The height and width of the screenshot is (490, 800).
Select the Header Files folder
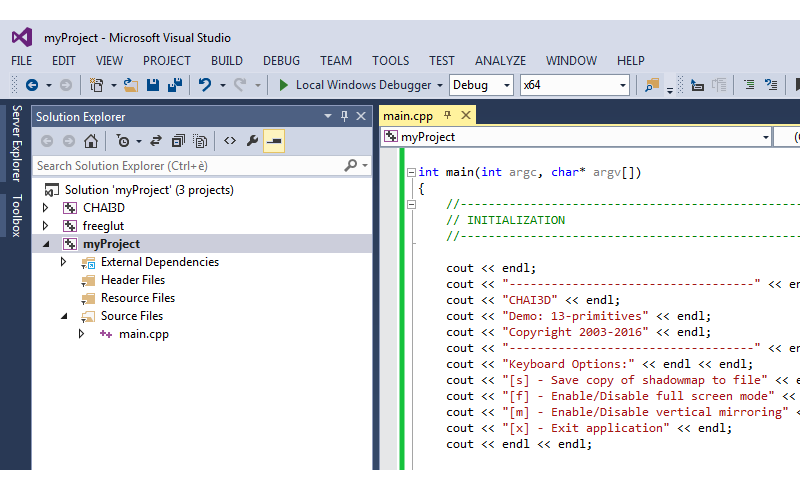click(x=133, y=280)
